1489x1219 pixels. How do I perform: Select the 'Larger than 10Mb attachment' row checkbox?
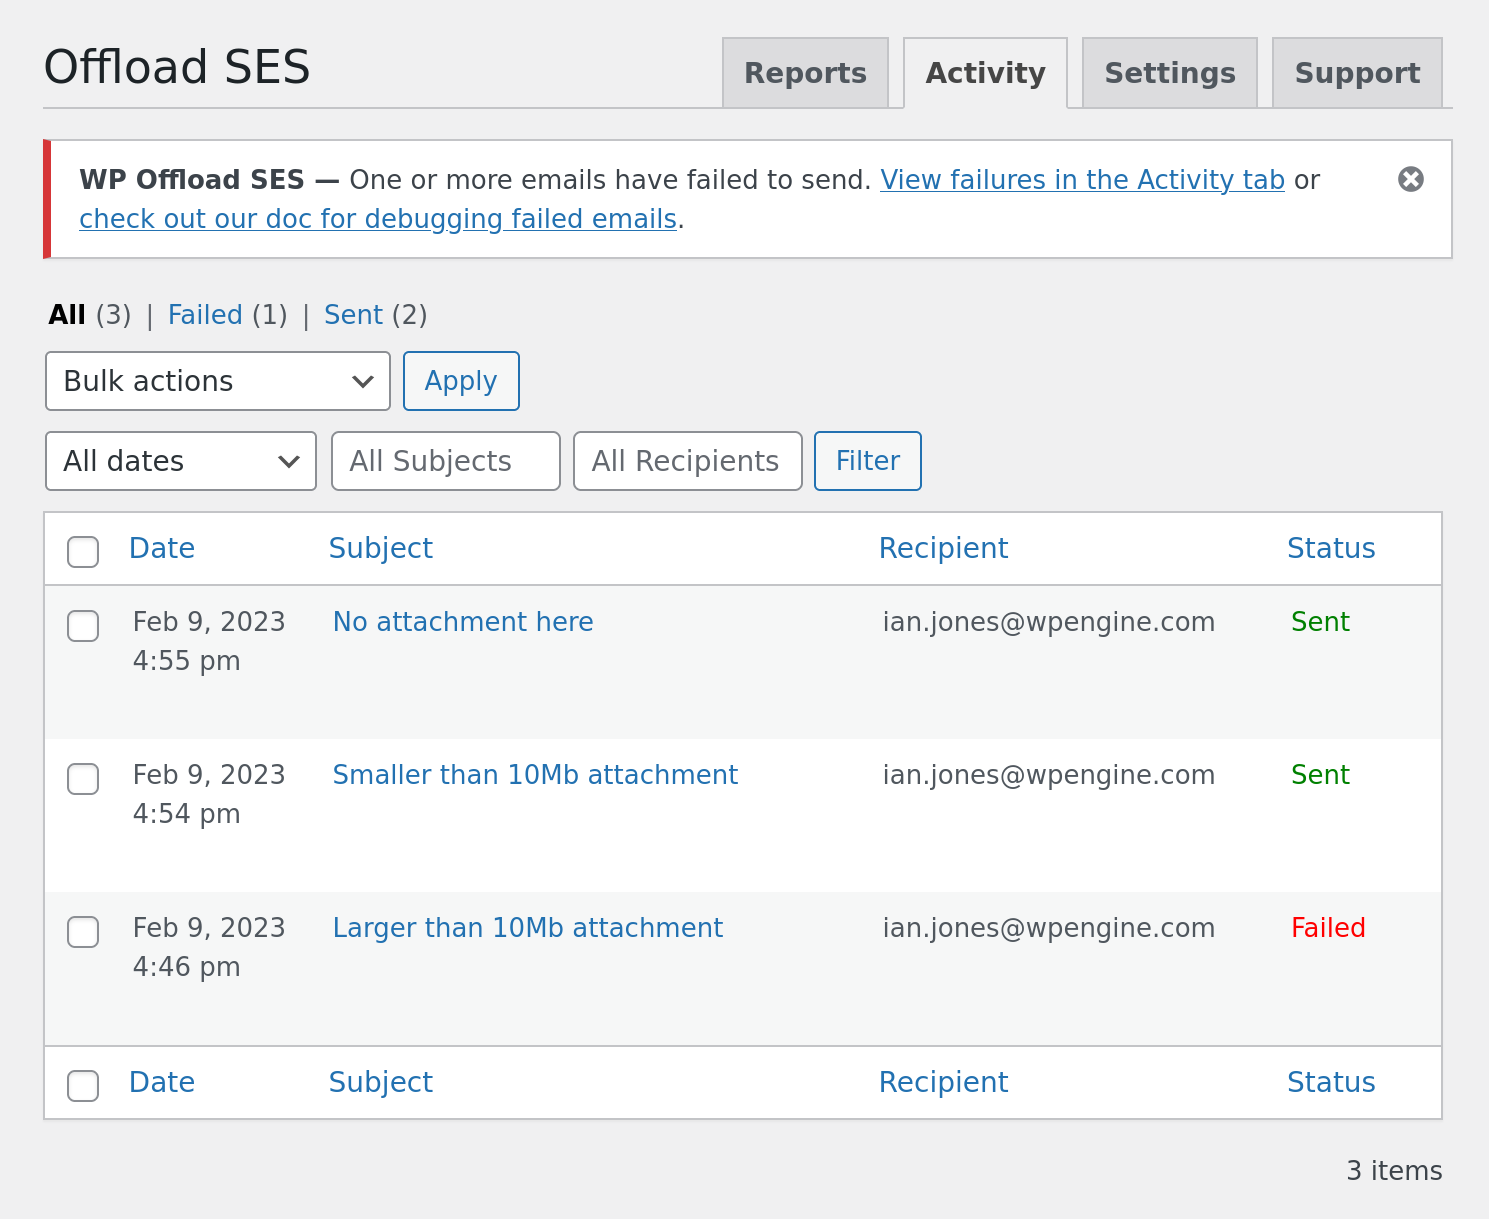pyautogui.click(x=83, y=932)
